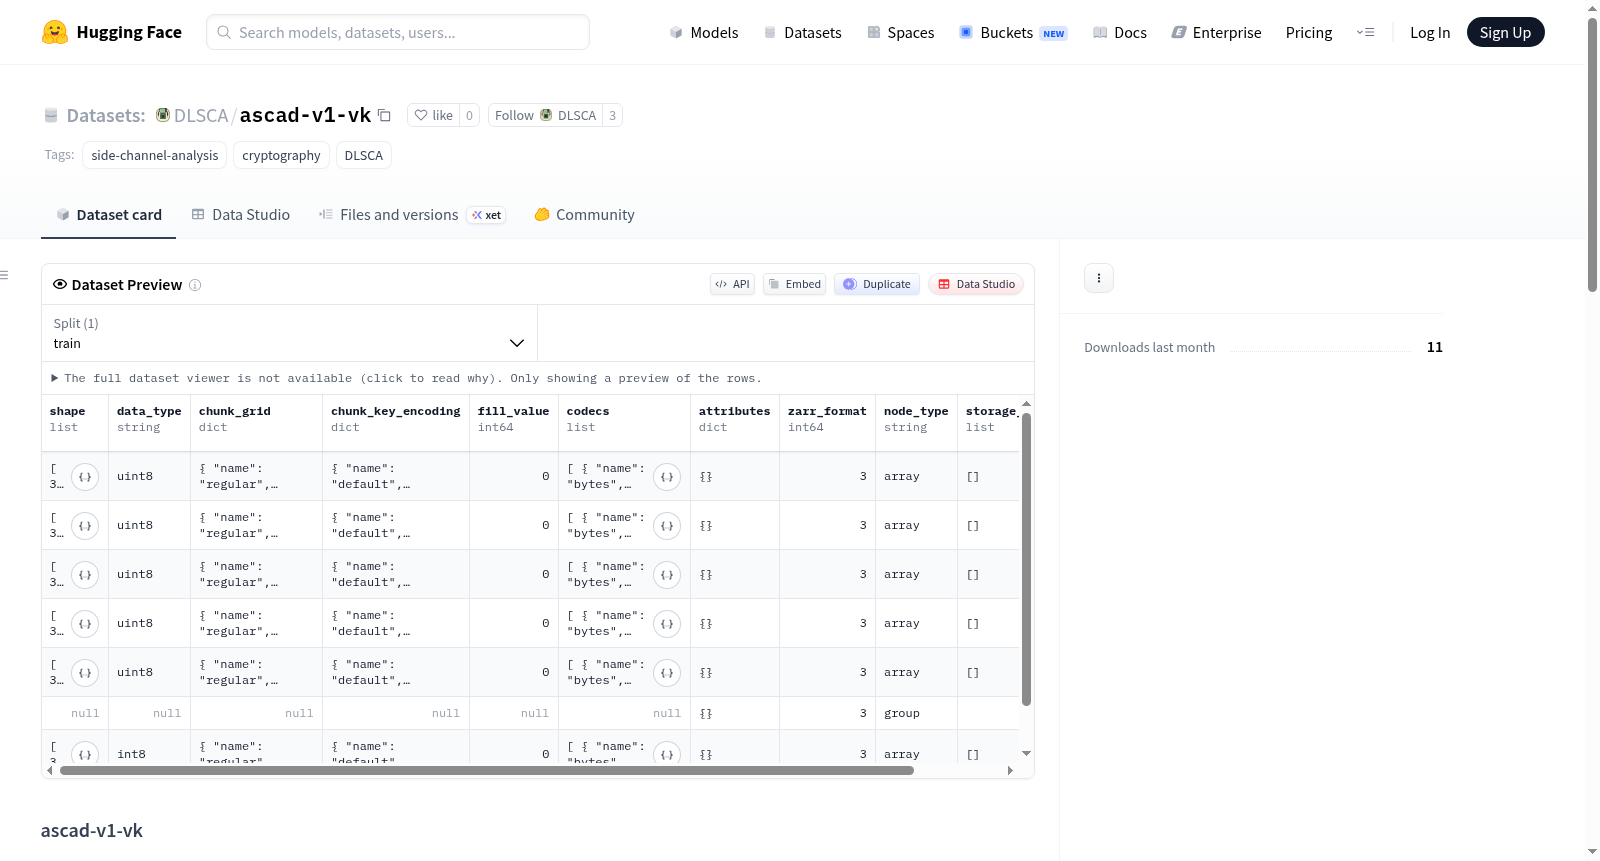Open the Pricing page

pyautogui.click(x=1309, y=32)
